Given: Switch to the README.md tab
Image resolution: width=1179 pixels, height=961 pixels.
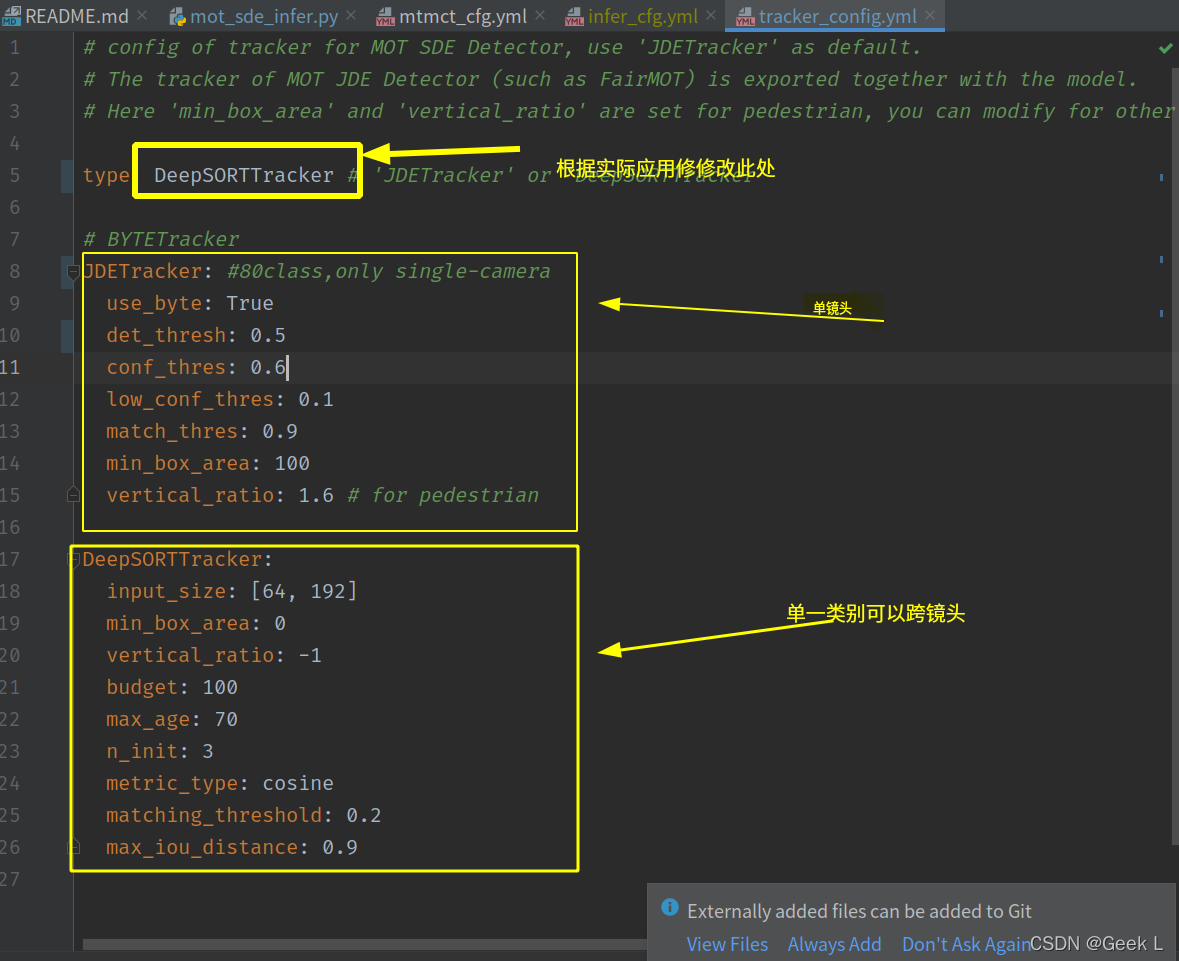Looking at the screenshot, I should click(x=75, y=16).
